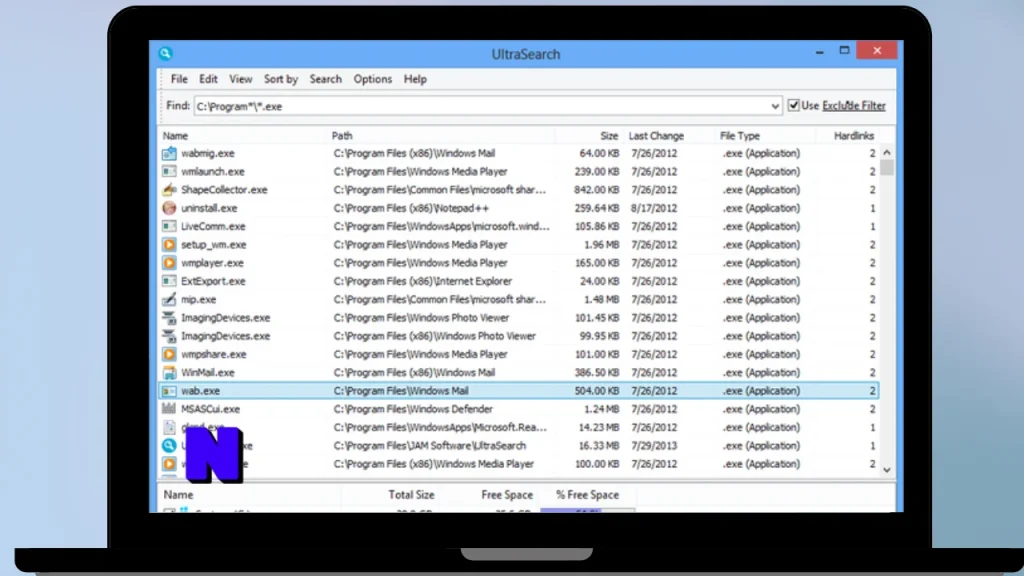Open the Exclude Filter link
Image resolution: width=1024 pixels, height=576 pixels.
[854, 106]
